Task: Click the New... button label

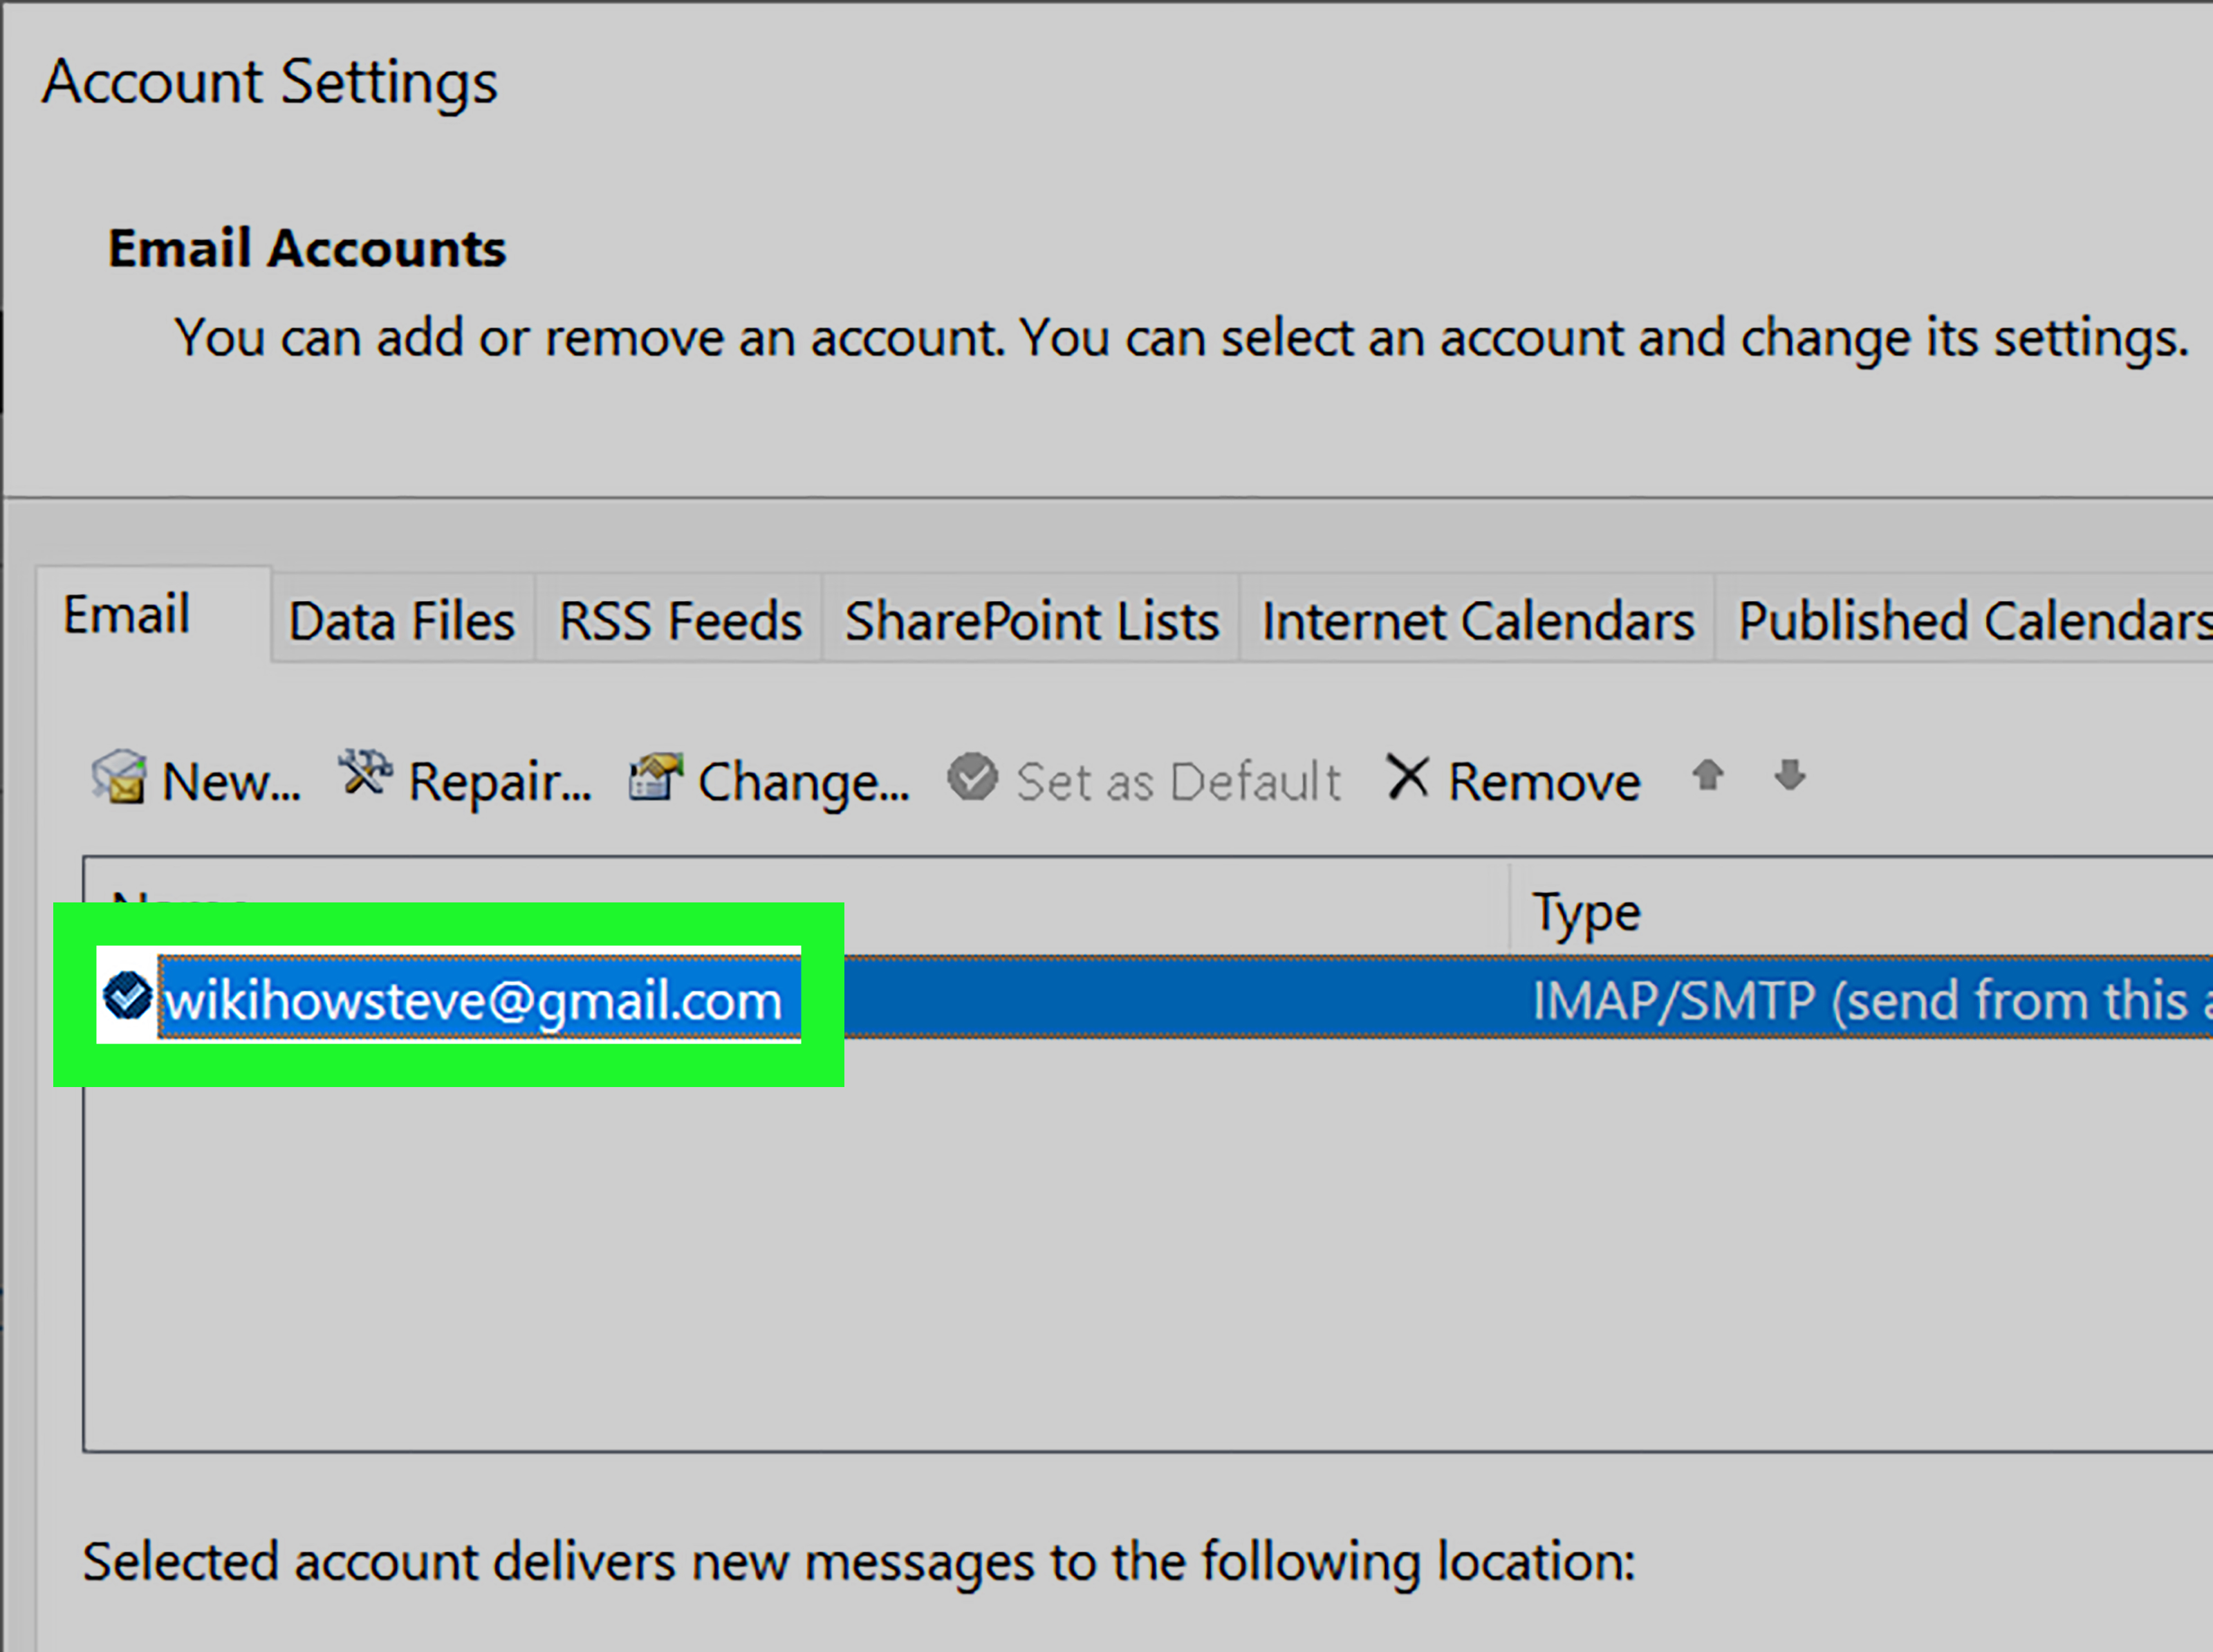Action: [x=231, y=782]
